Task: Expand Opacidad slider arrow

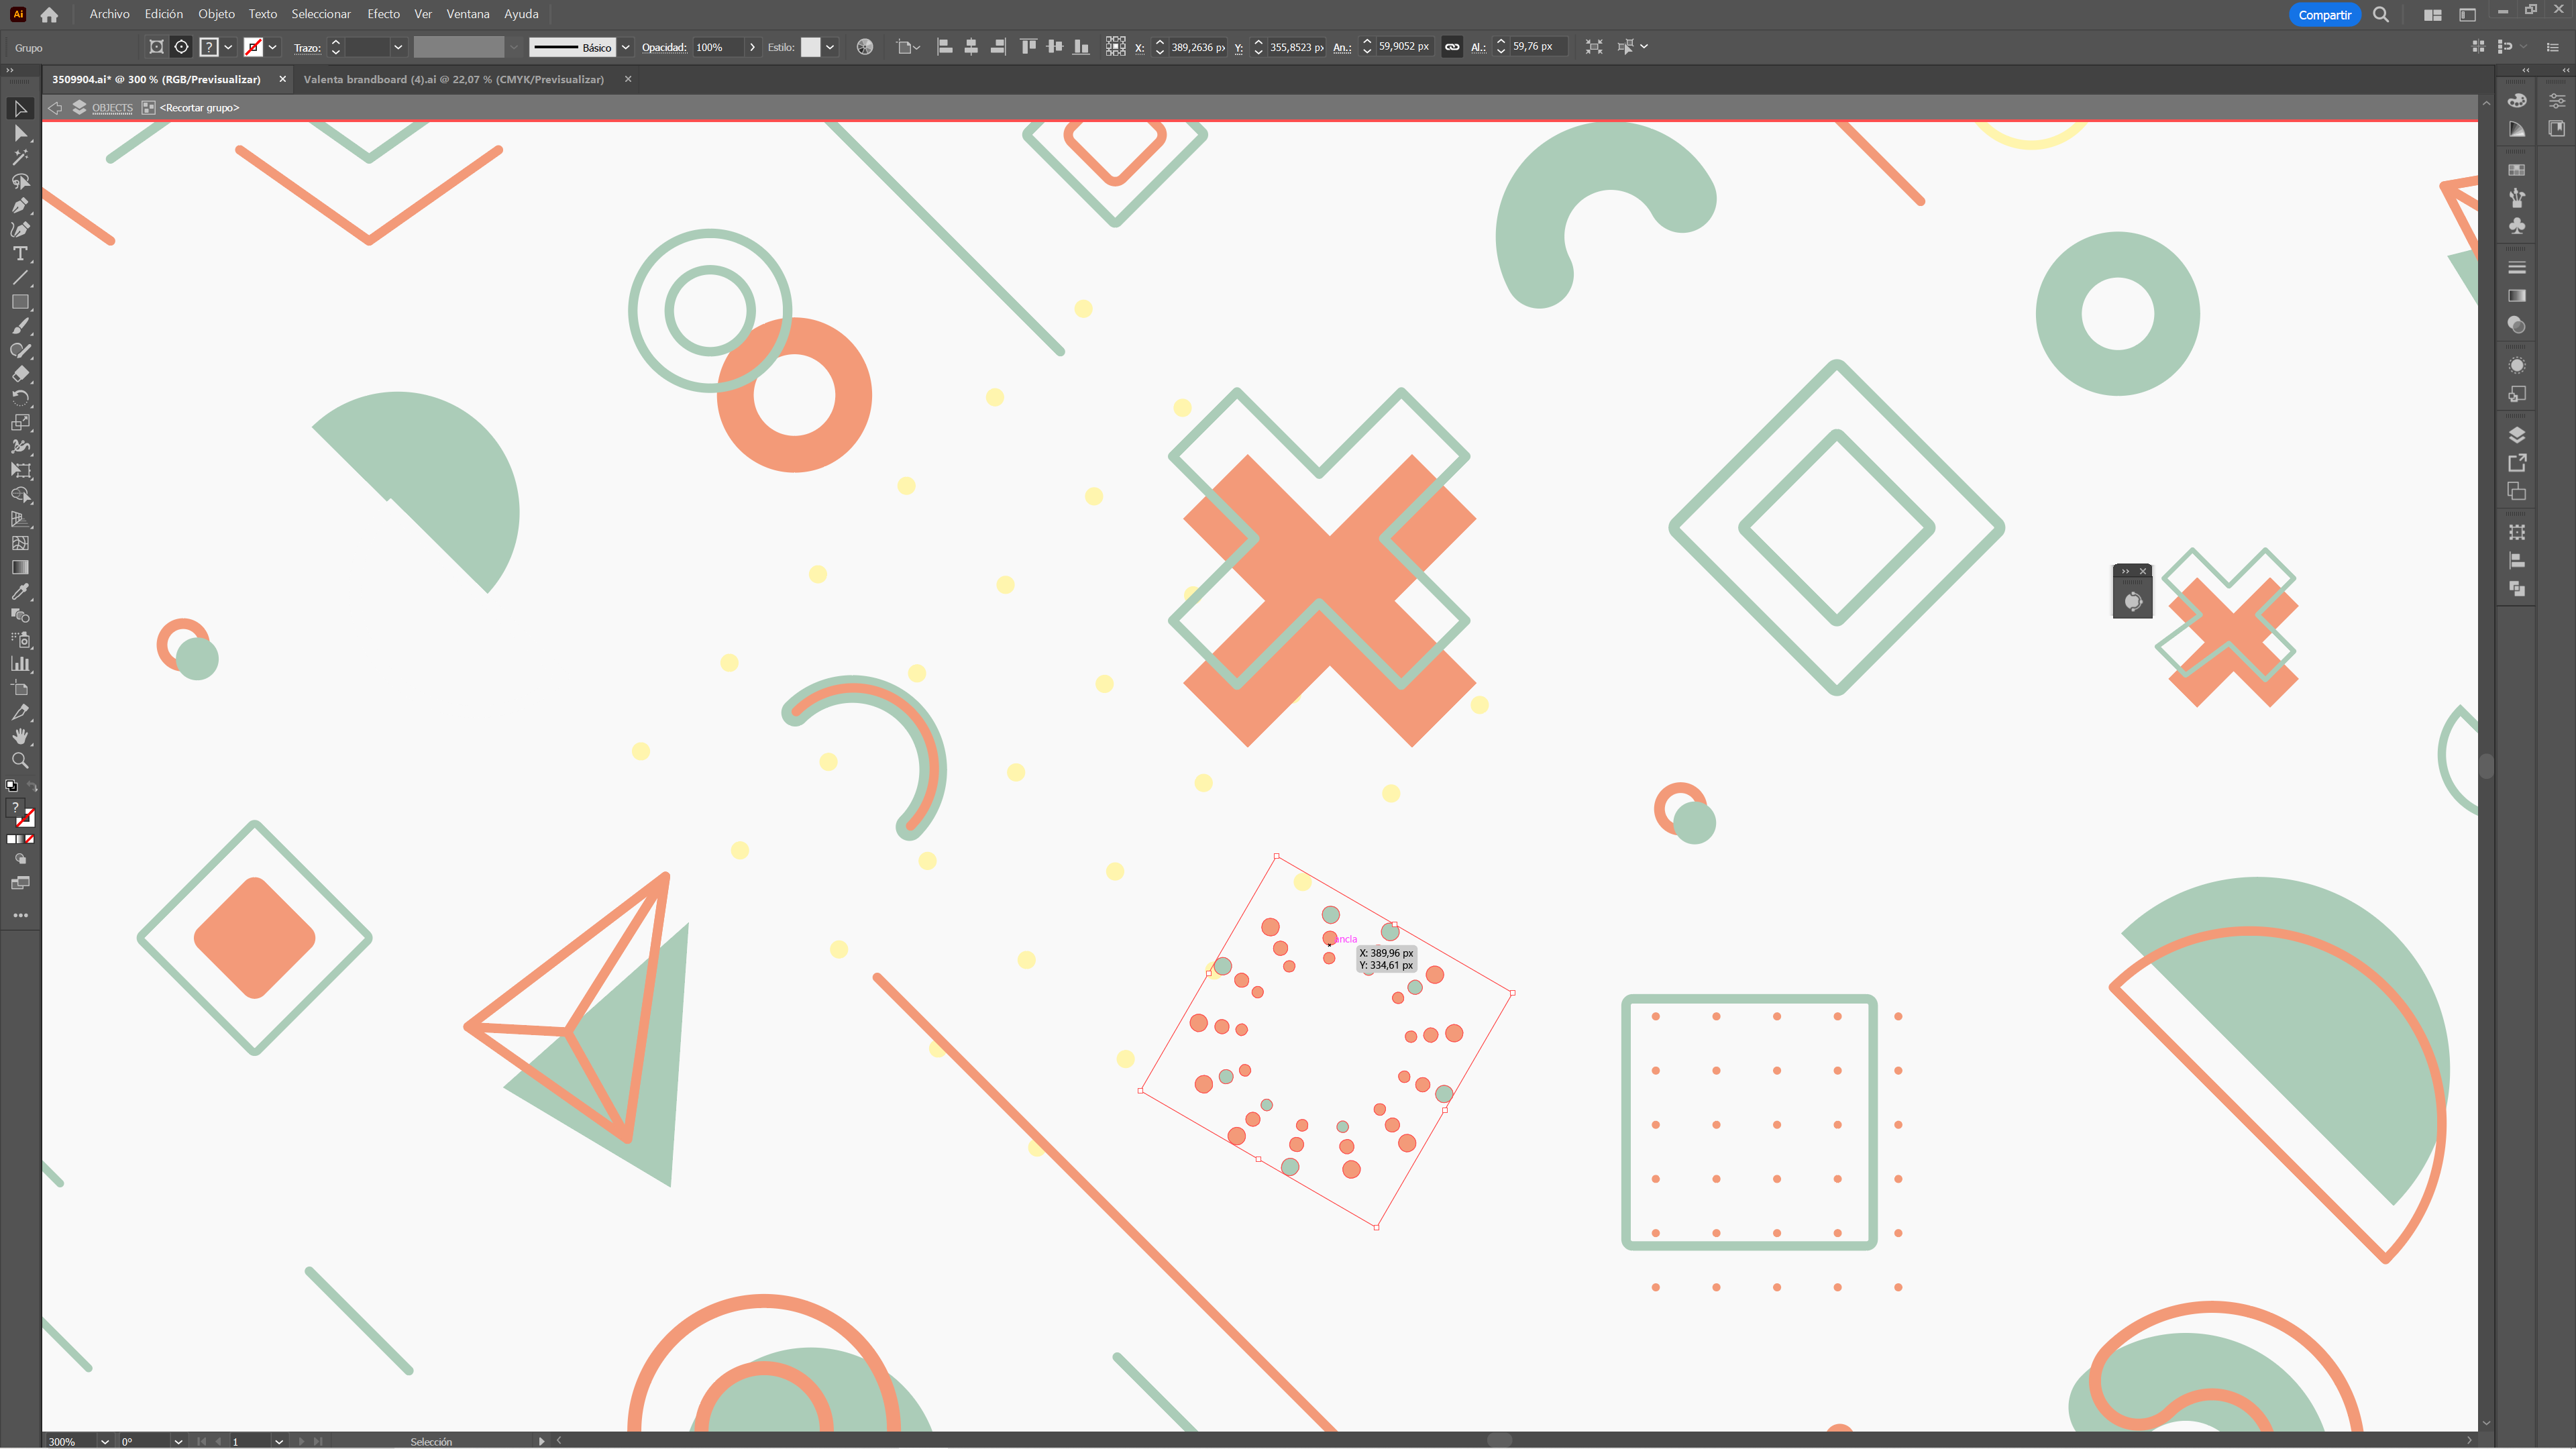Action: [x=752, y=47]
